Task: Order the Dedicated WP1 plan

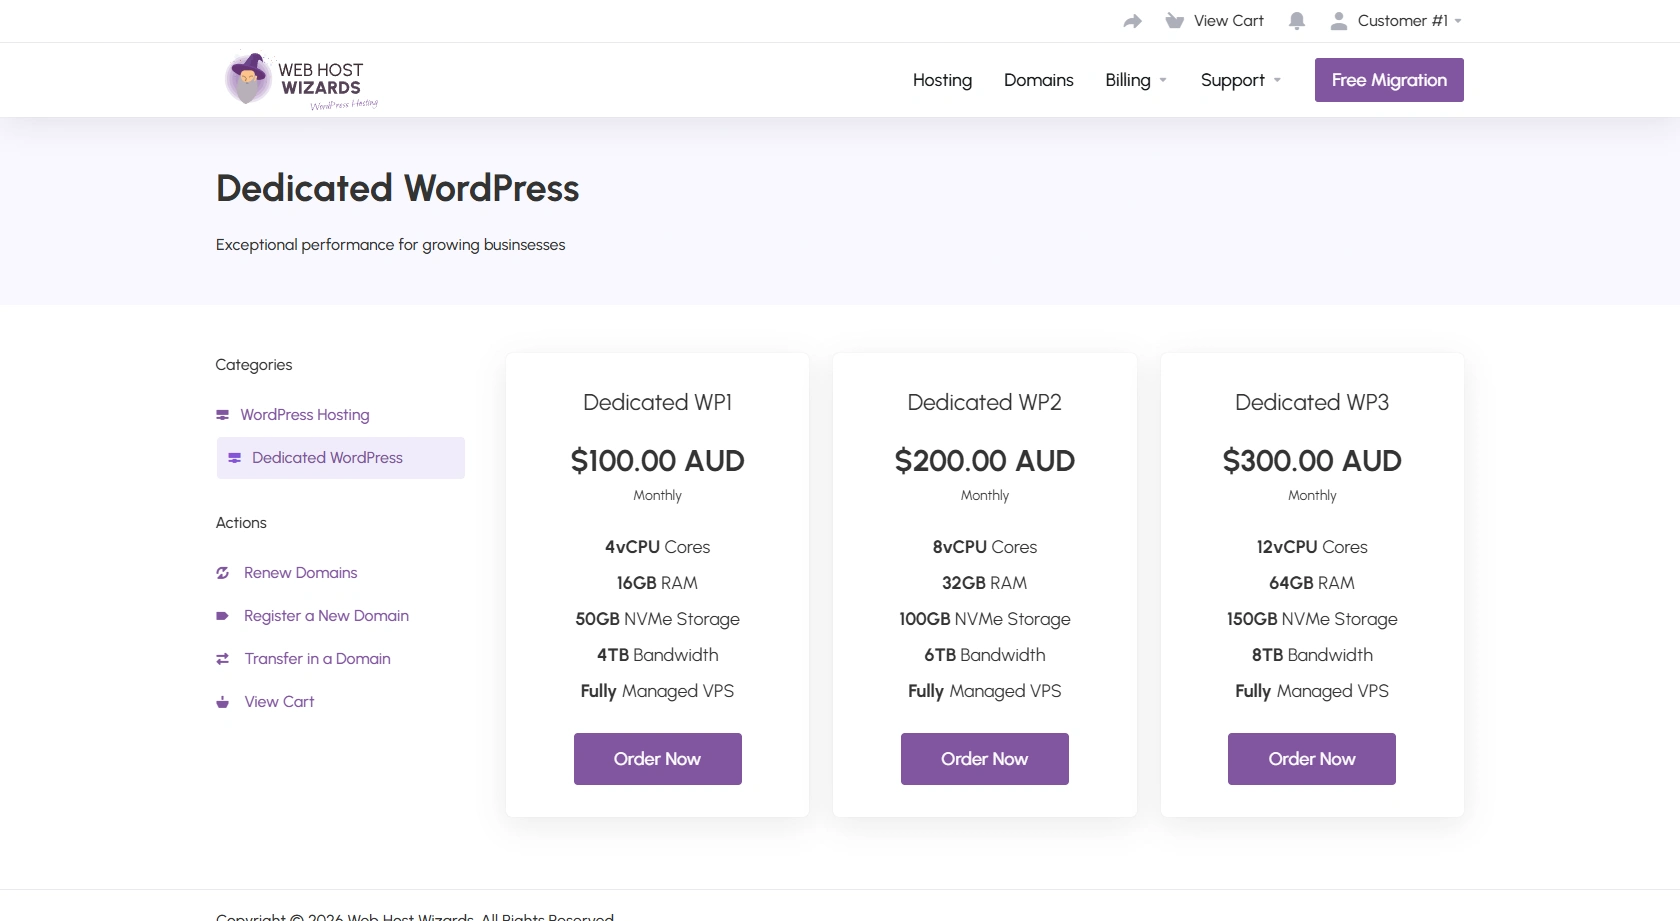Action: coord(658,759)
